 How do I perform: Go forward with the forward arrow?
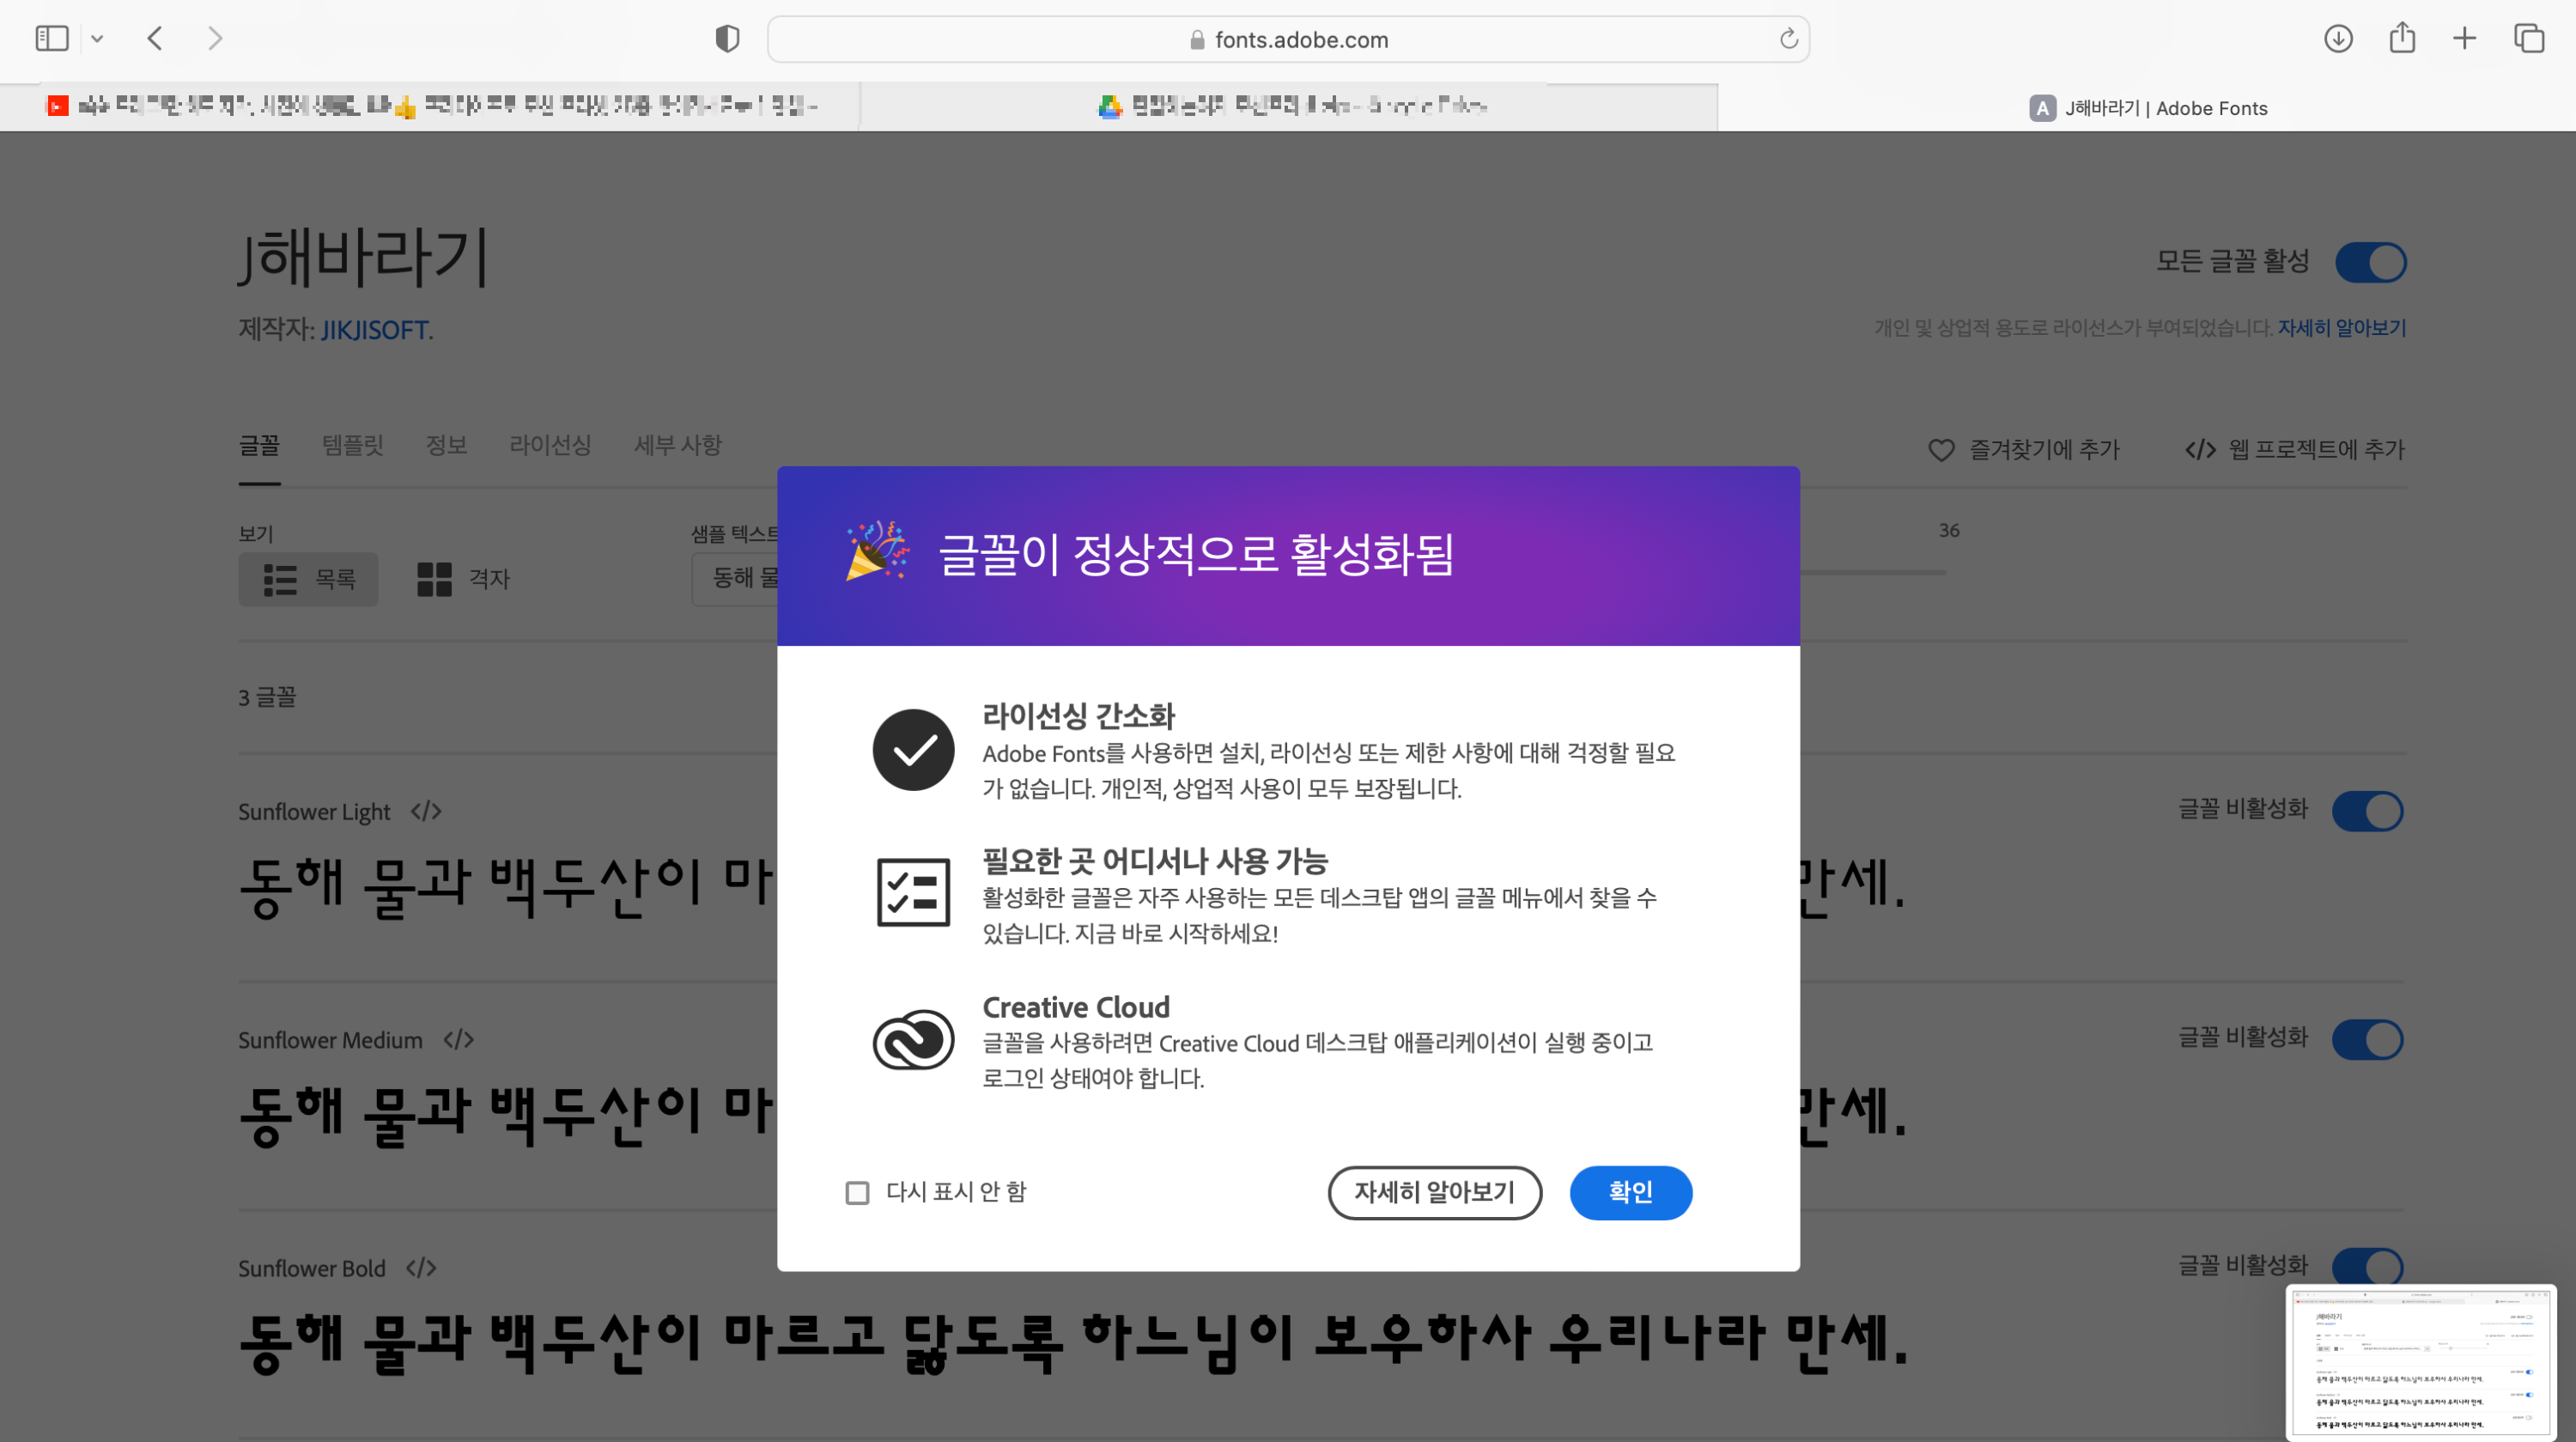pos(215,39)
